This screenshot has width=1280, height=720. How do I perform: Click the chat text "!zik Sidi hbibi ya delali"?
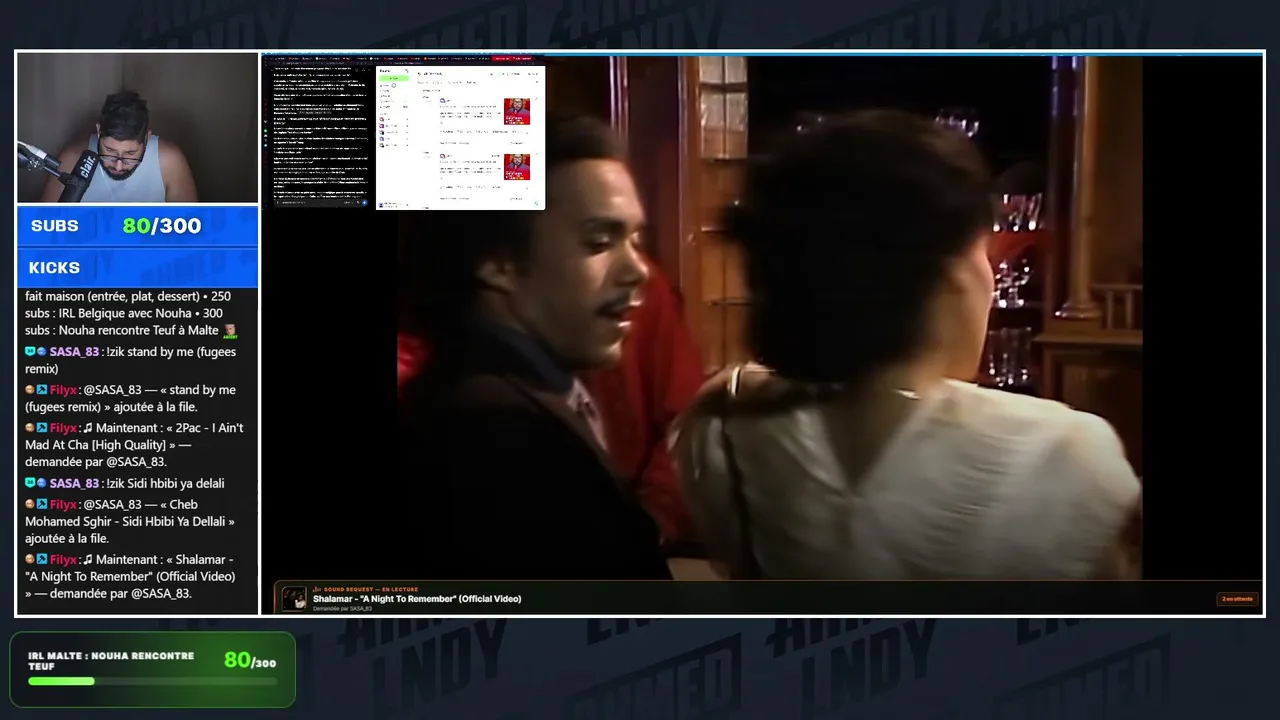[x=164, y=484]
